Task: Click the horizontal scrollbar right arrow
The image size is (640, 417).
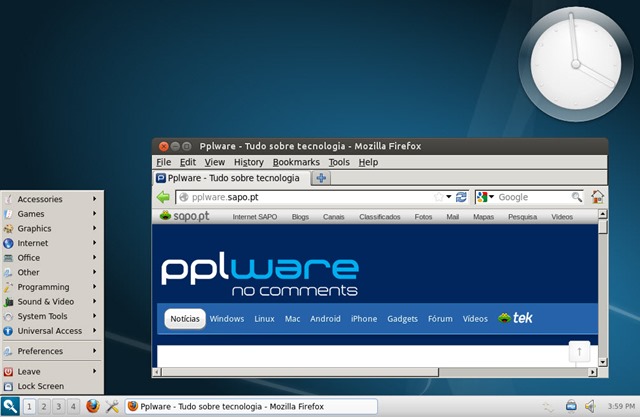Action: (x=593, y=372)
